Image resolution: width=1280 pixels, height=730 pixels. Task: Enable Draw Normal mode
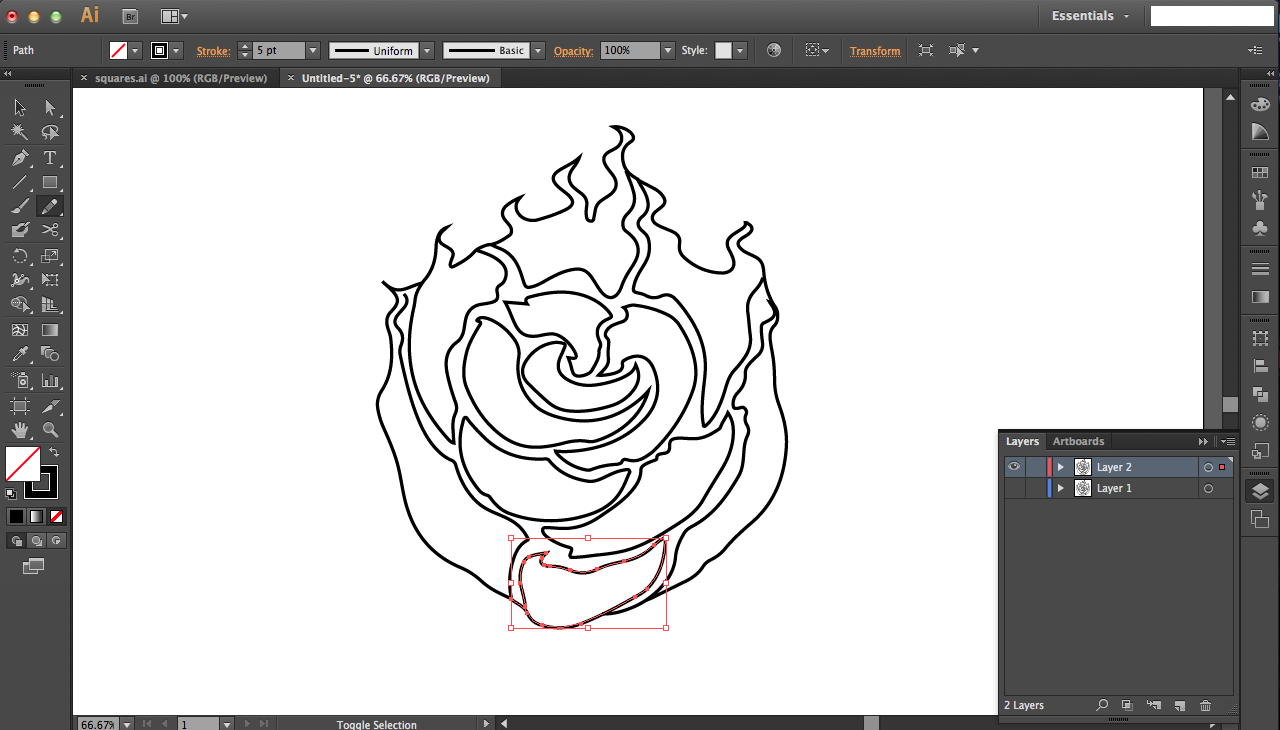(17, 540)
